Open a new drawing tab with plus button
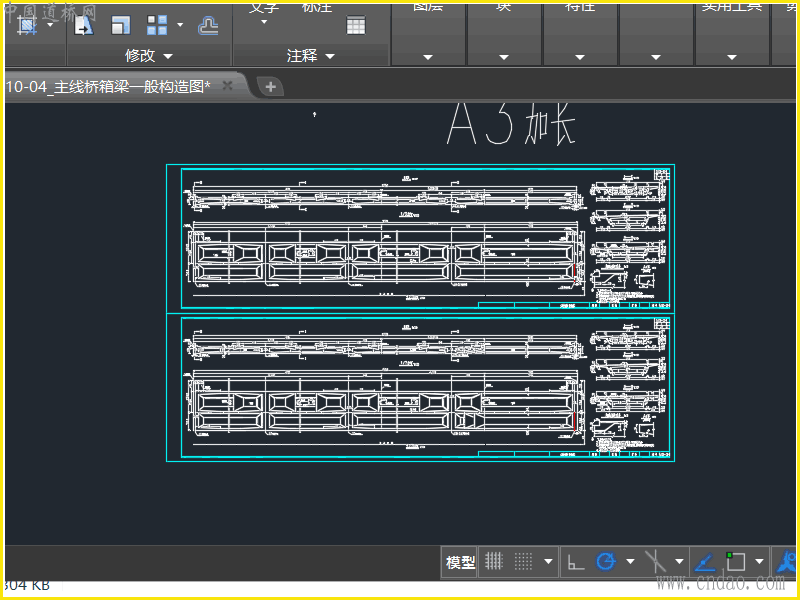The height and width of the screenshot is (600, 800). [270, 87]
